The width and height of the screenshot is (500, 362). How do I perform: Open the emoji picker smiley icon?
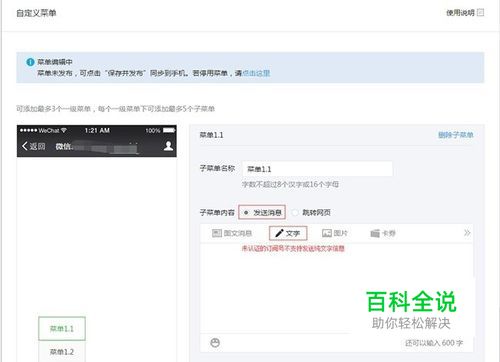[215, 342]
